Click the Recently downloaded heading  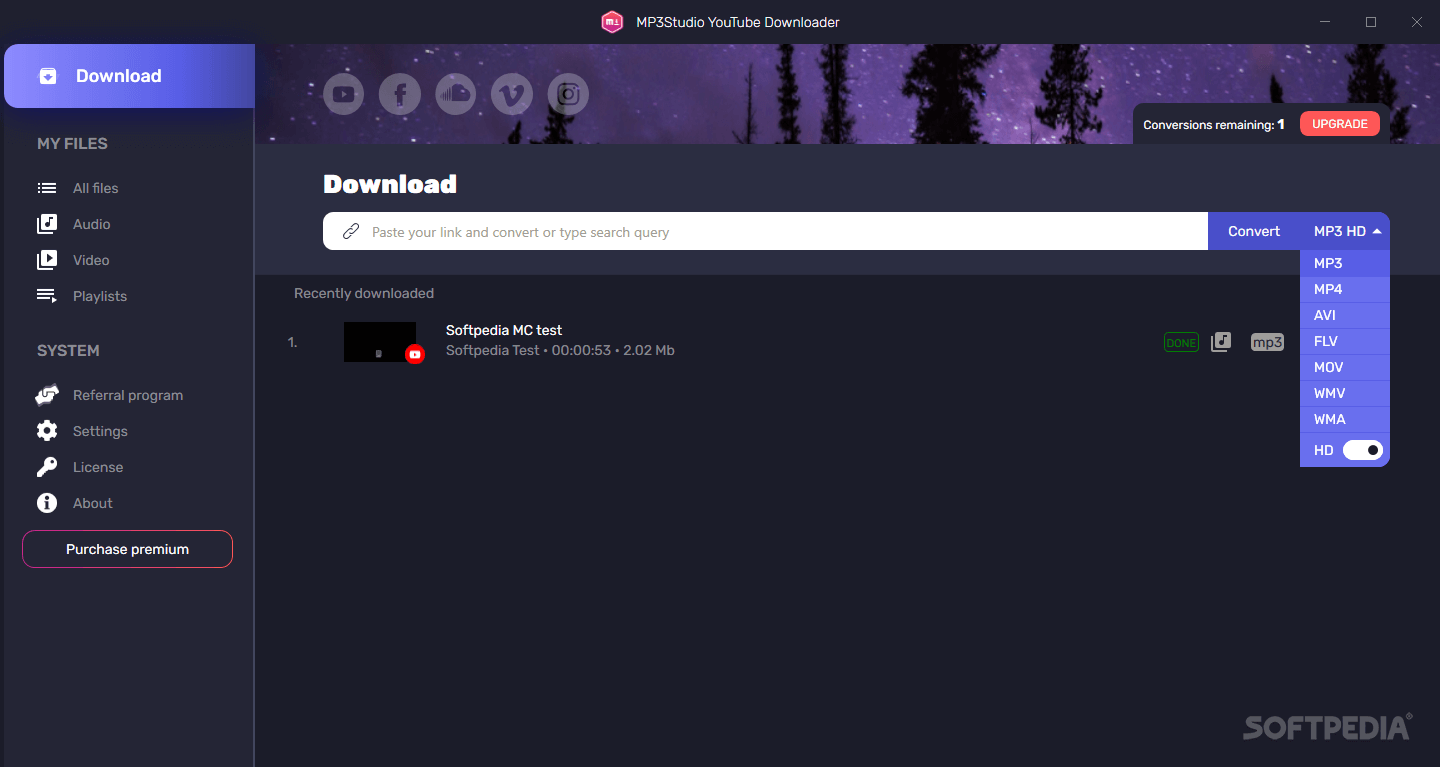pyautogui.click(x=364, y=293)
